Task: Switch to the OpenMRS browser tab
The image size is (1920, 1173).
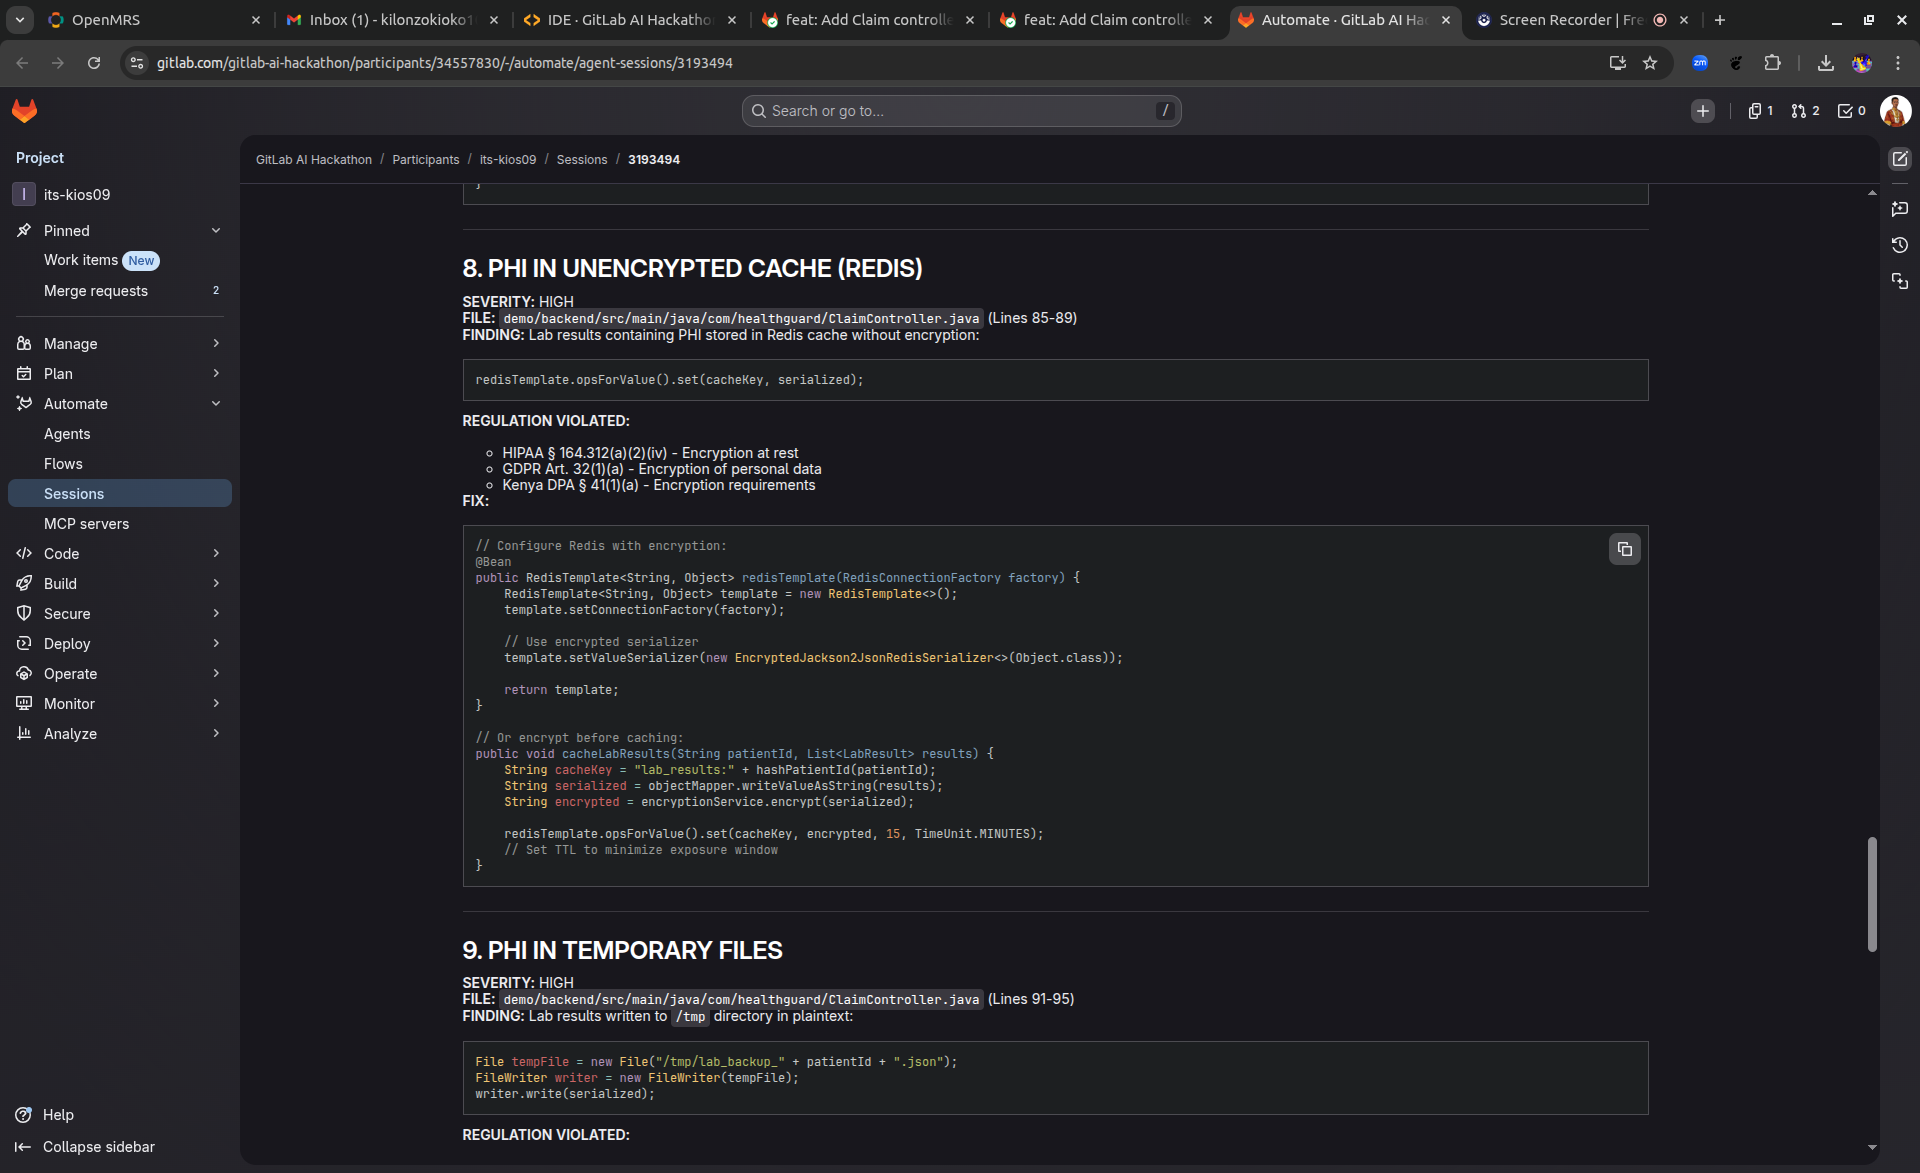Action: [x=150, y=20]
